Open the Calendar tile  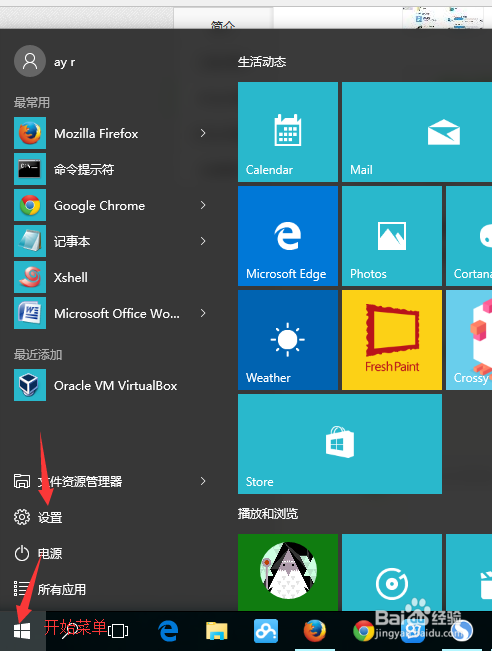(288, 132)
